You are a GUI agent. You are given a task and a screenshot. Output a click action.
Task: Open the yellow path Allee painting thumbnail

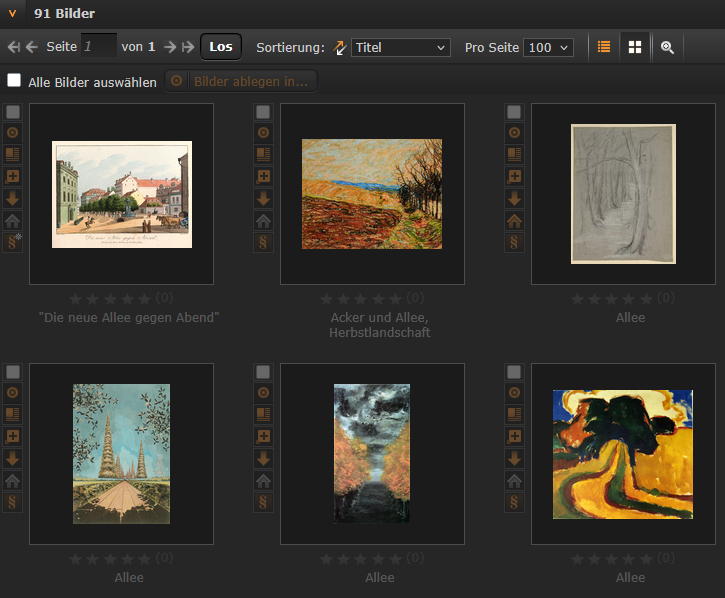623,454
